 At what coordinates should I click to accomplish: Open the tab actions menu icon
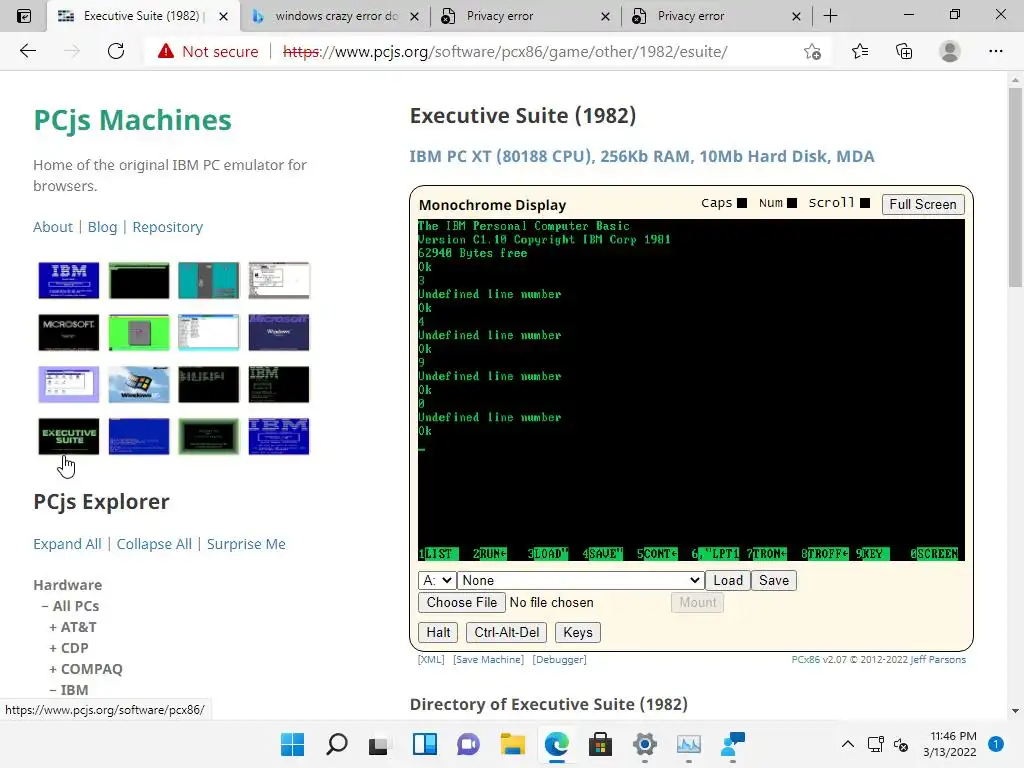click(24, 16)
